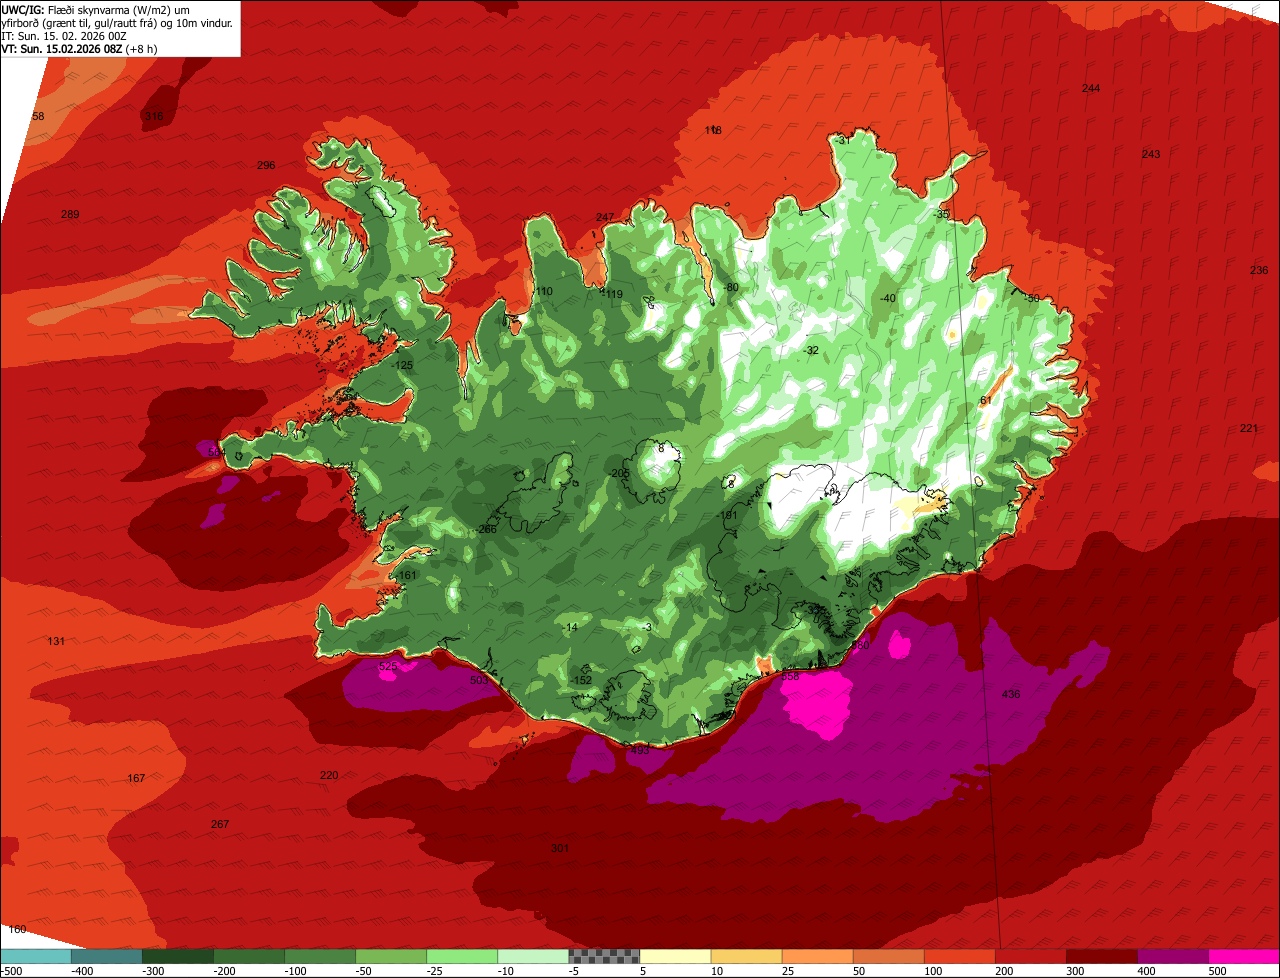
Task: Click the map value -40
Action: tap(888, 298)
